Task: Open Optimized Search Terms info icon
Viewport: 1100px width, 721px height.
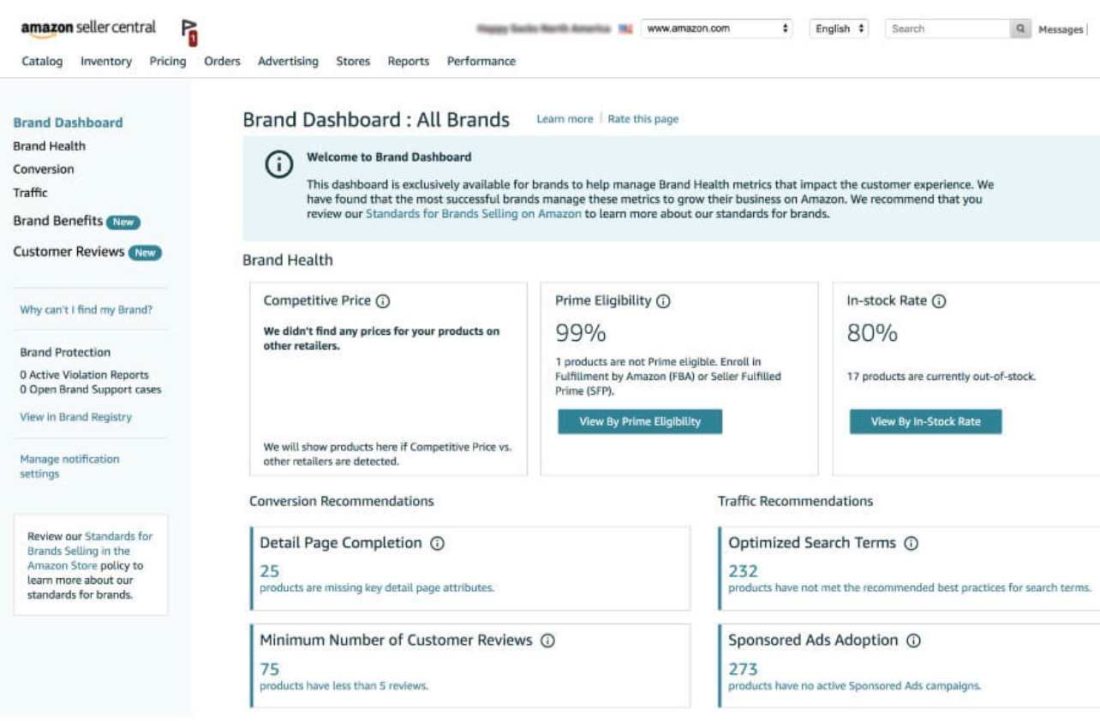Action: click(911, 544)
